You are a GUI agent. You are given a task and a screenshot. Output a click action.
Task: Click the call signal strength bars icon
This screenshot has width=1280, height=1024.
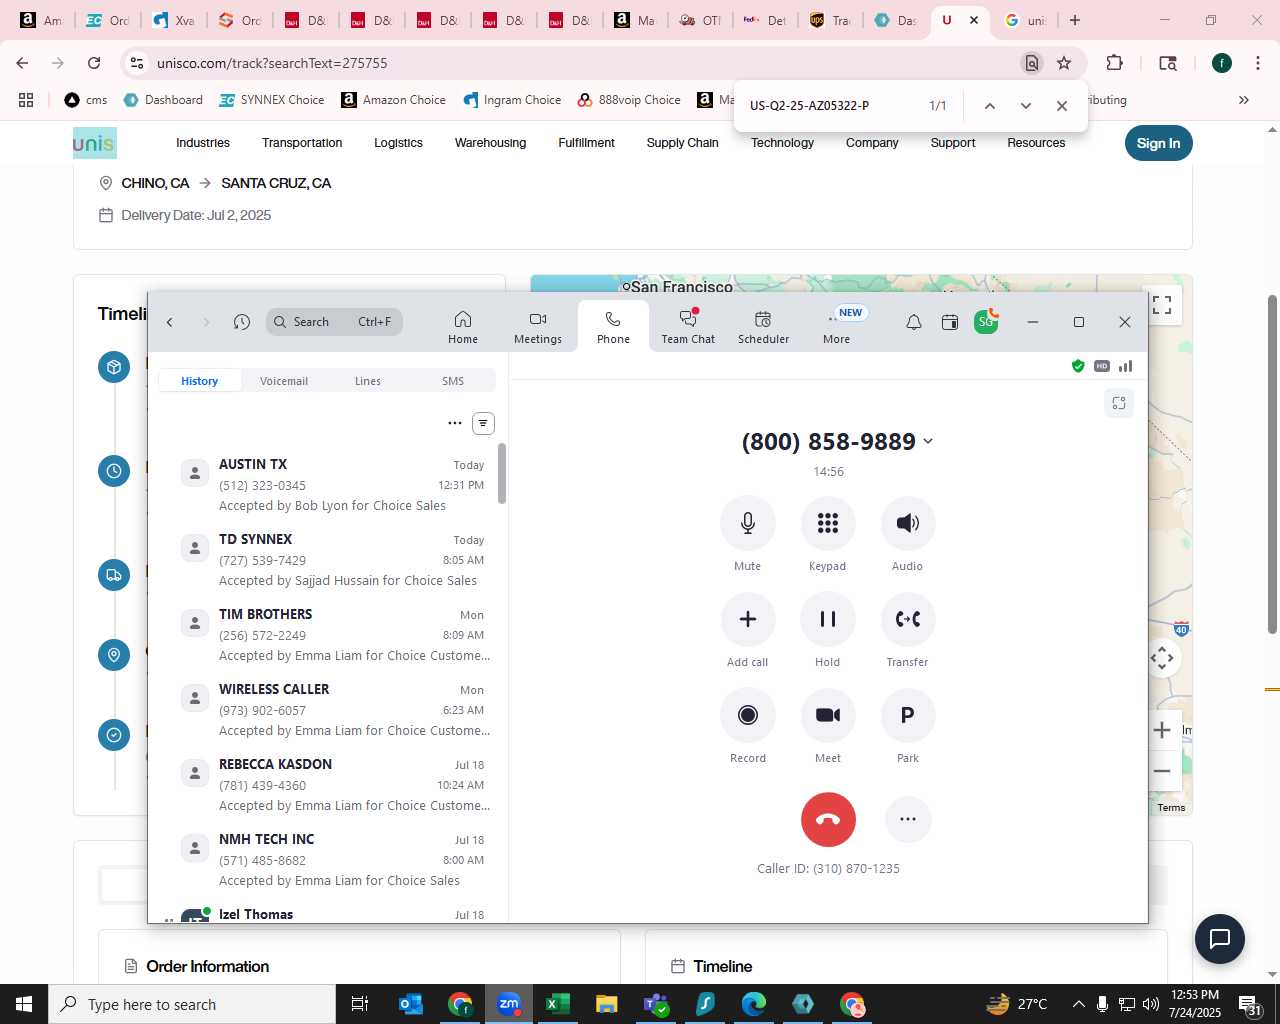point(1126,366)
